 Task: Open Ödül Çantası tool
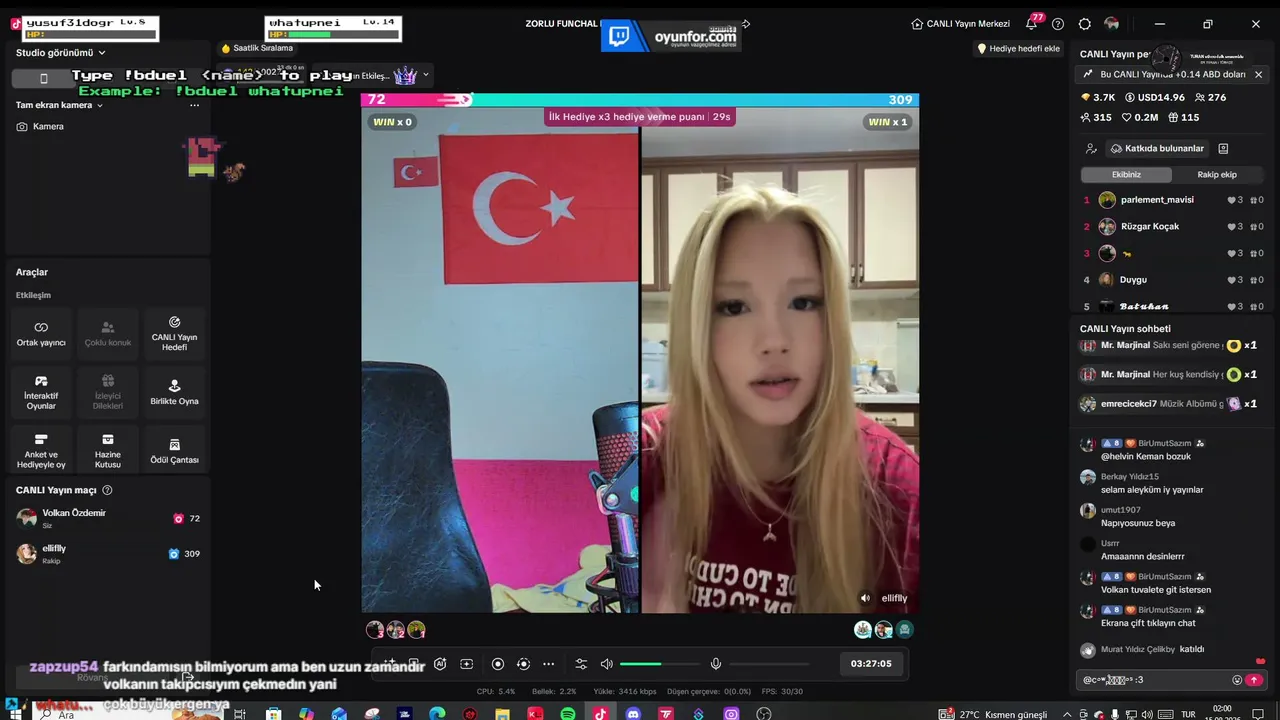pyautogui.click(x=174, y=451)
